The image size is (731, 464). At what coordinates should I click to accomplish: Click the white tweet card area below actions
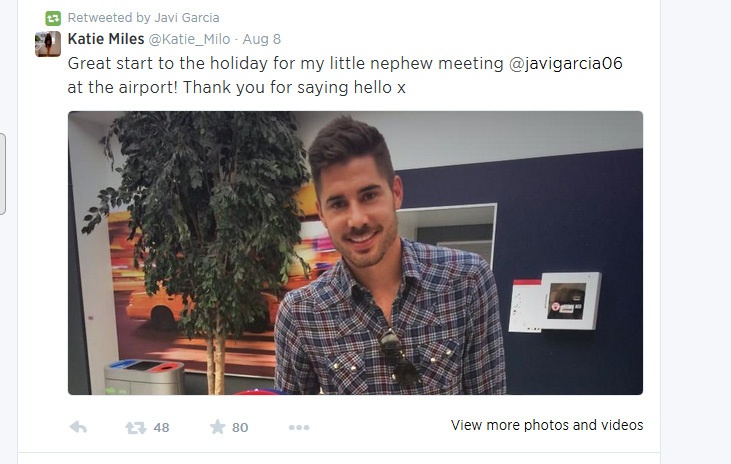click(339, 445)
